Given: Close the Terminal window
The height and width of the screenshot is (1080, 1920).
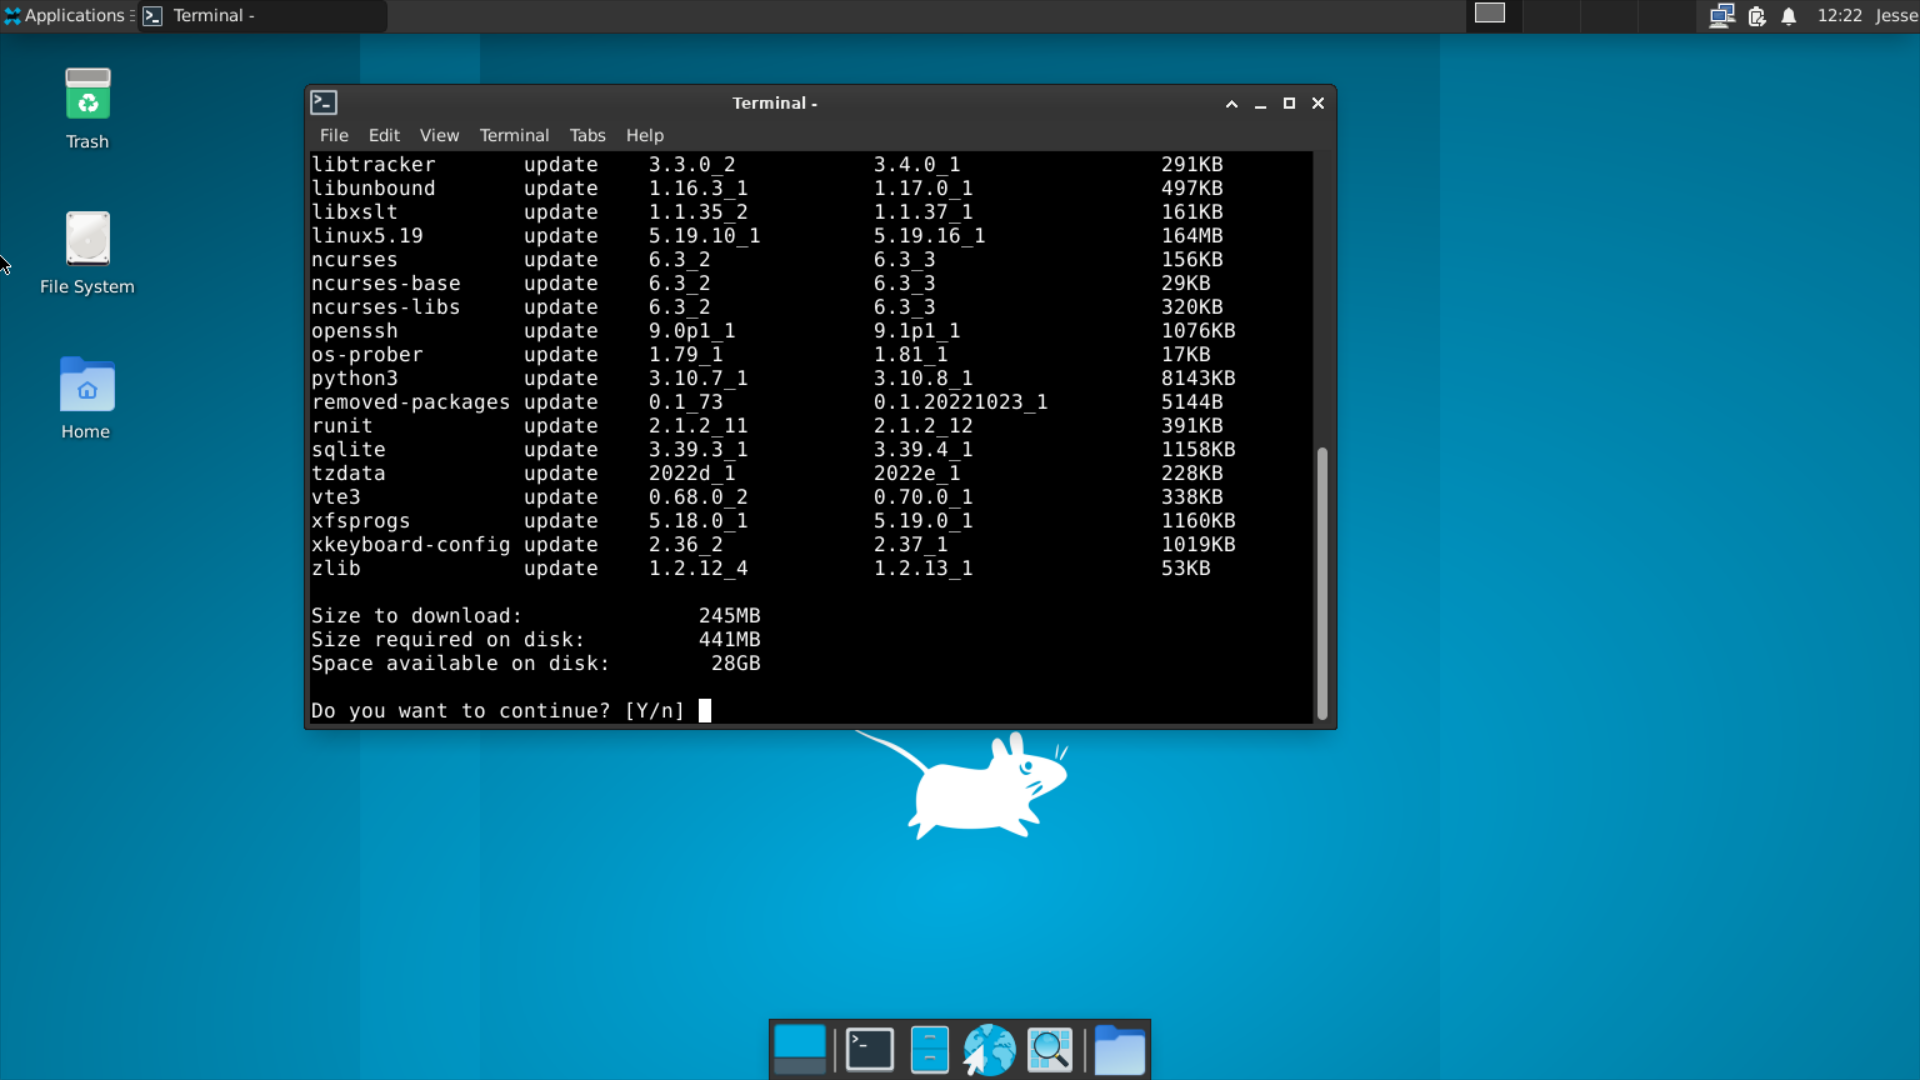Looking at the screenshot, I should click(1318, 103).
